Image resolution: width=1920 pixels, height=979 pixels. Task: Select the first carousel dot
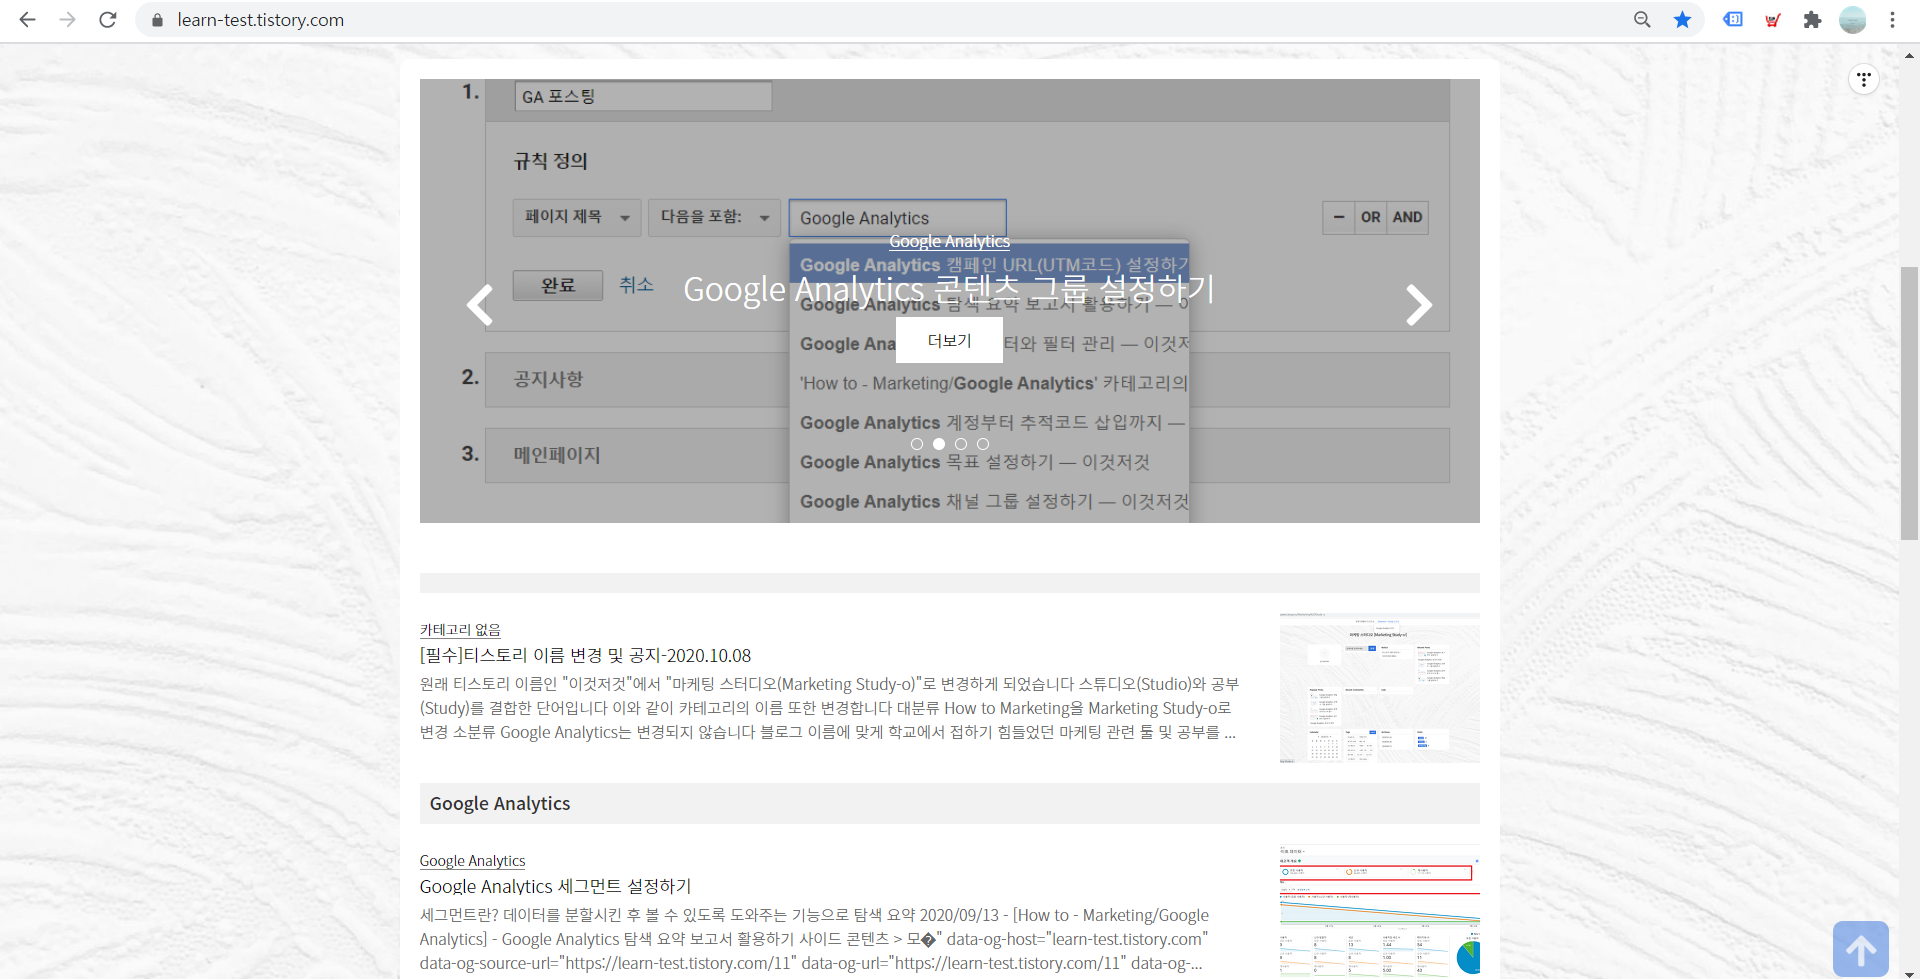(917, 444)
